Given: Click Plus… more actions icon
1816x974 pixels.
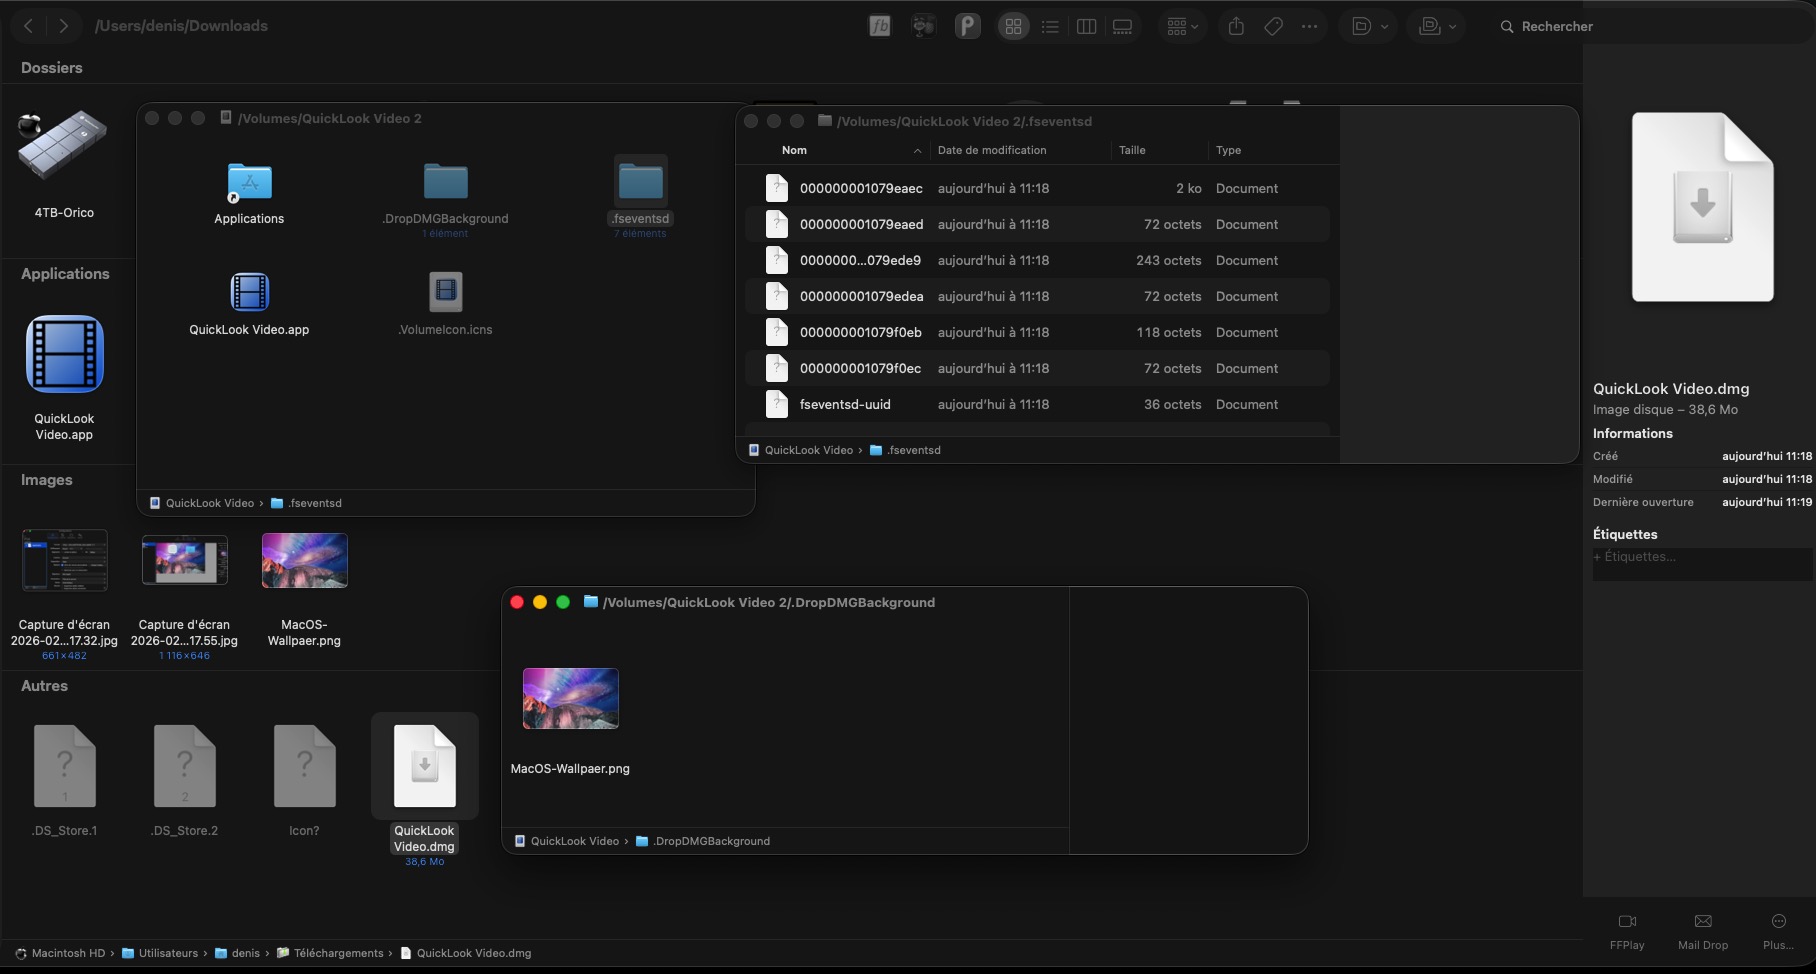Looking at the screenshot, I should [1778, 930].
